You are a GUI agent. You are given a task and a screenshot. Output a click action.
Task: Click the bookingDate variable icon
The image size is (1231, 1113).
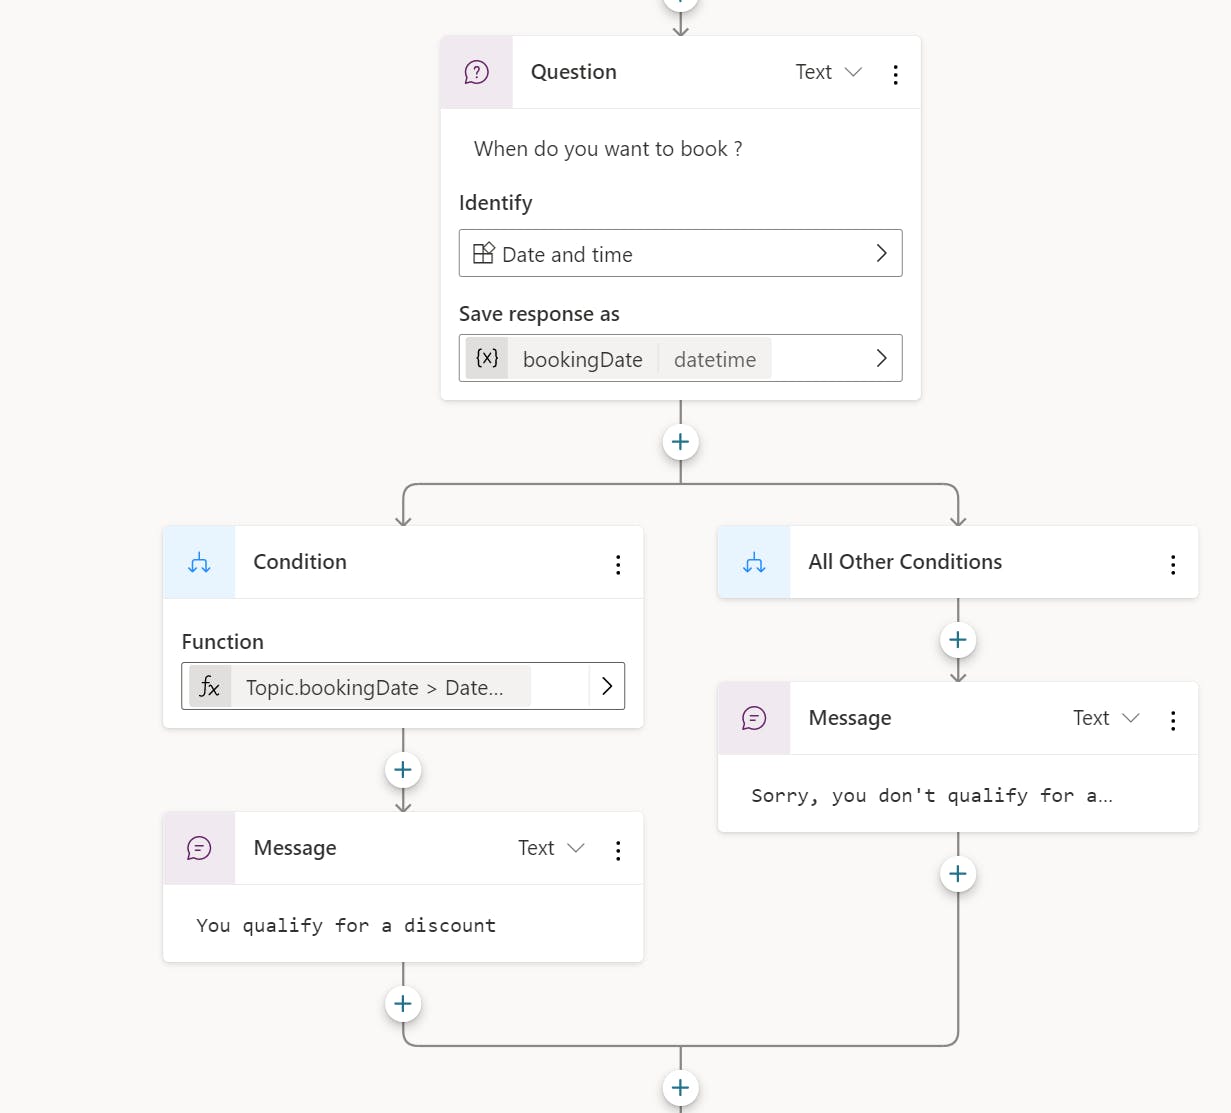pyautogui.click(x=487, y=358)
